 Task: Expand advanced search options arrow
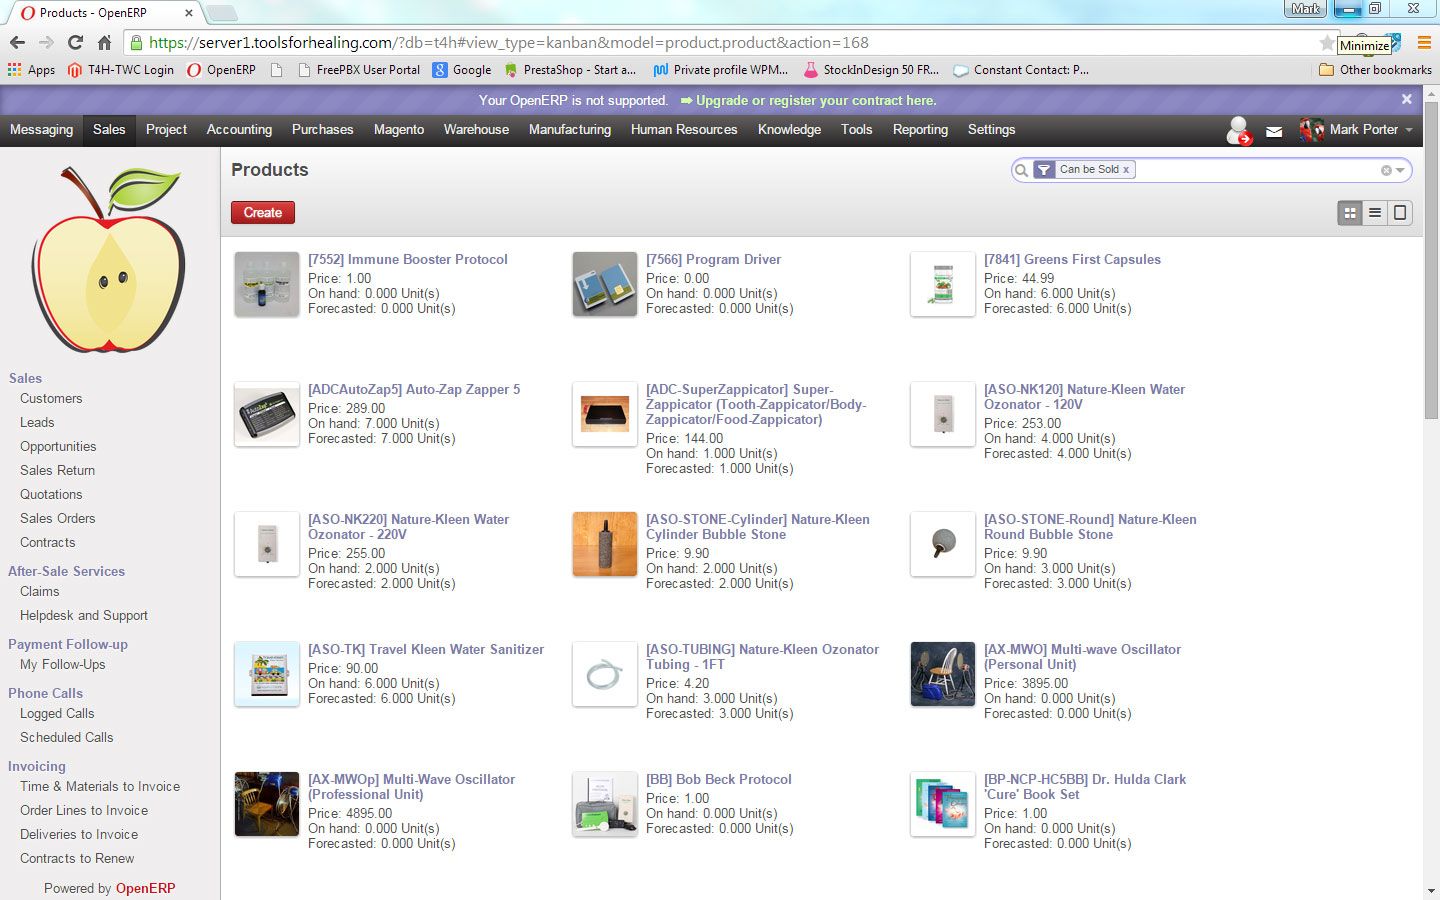(1400, 170)
